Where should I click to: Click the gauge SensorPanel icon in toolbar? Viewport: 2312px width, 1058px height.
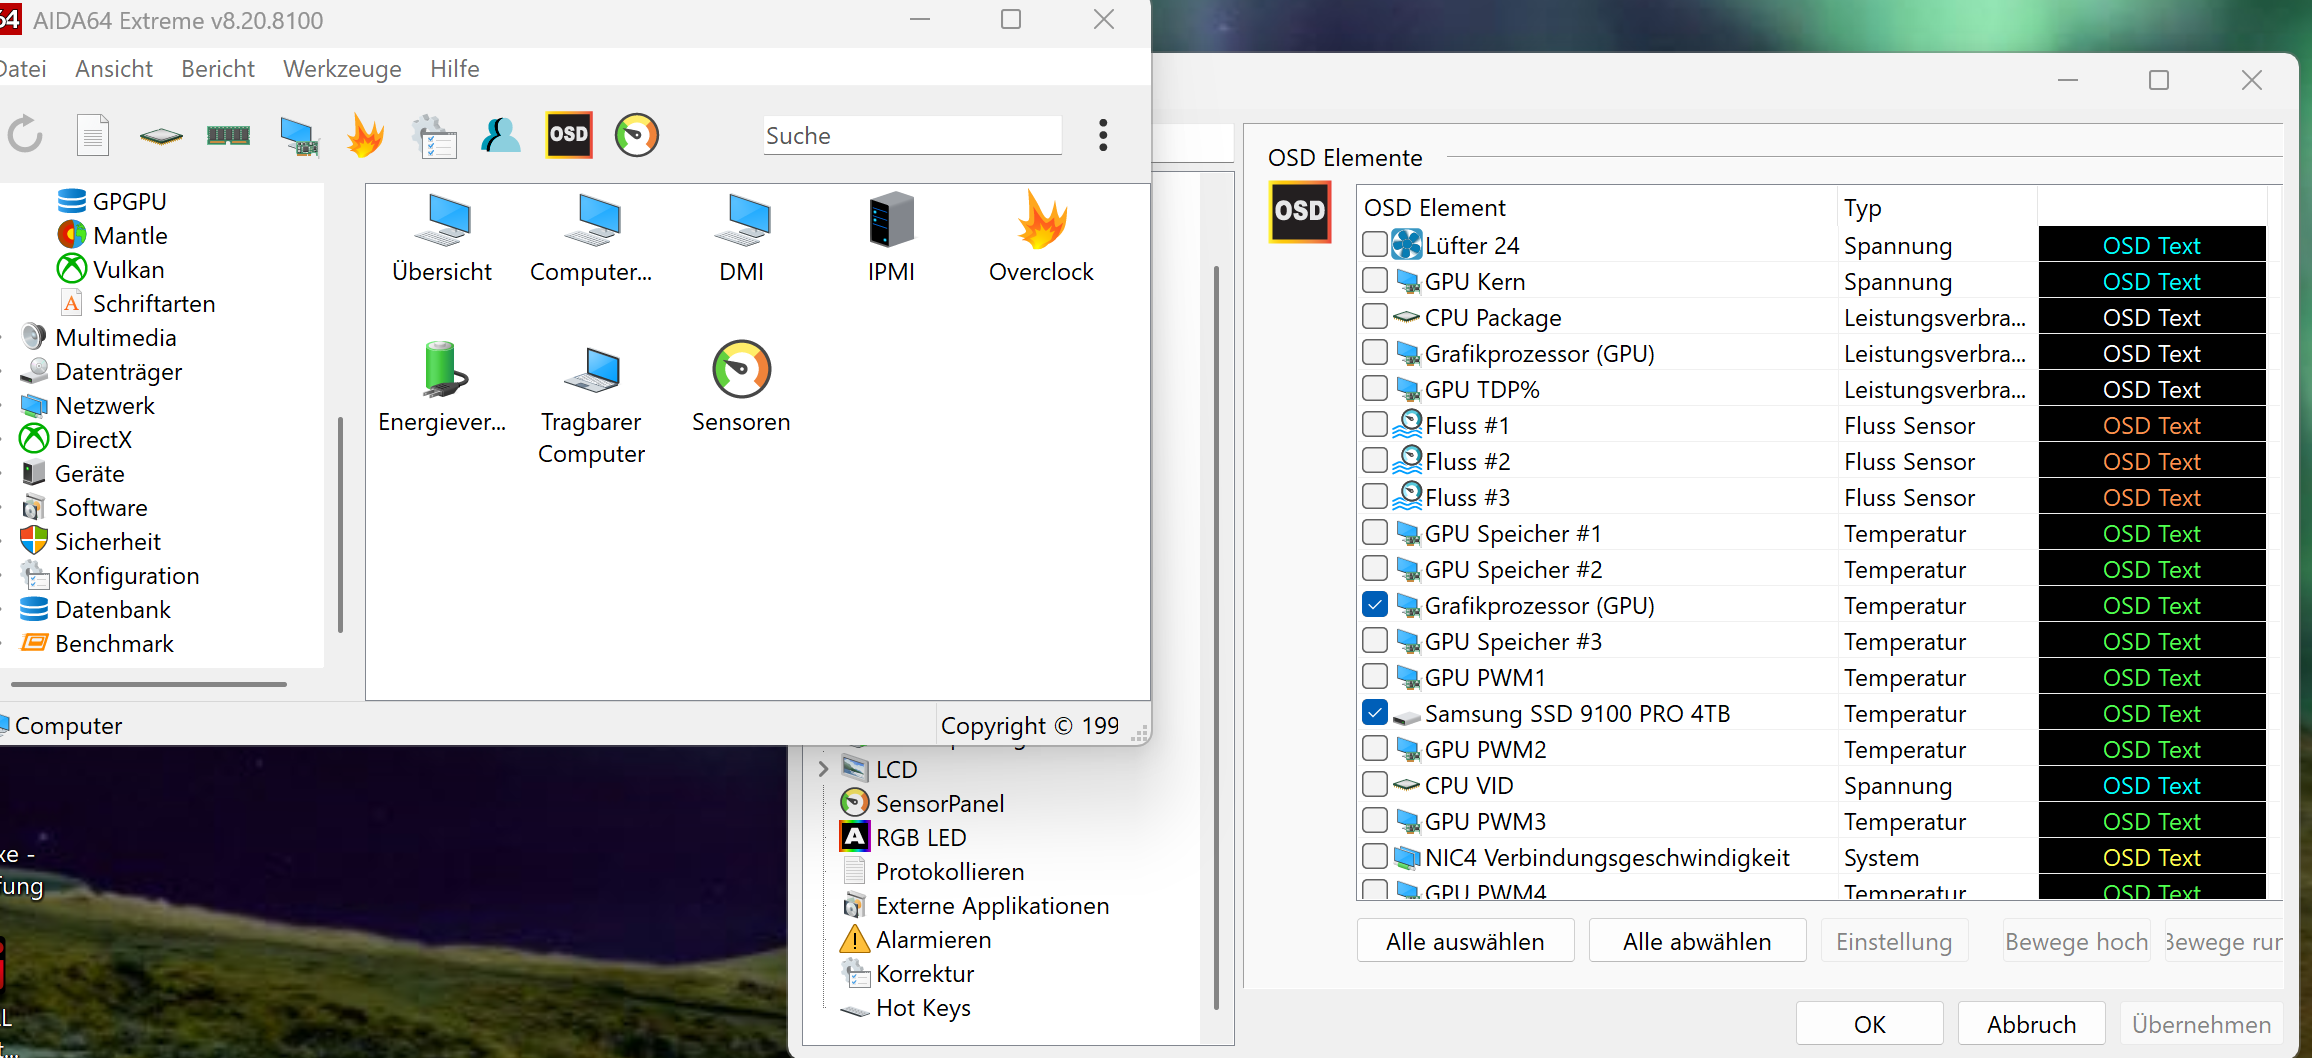pos(637,135)
